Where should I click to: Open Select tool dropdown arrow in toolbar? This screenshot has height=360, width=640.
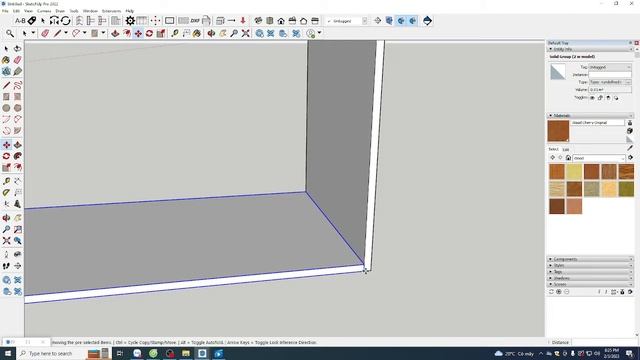point(33,33)
